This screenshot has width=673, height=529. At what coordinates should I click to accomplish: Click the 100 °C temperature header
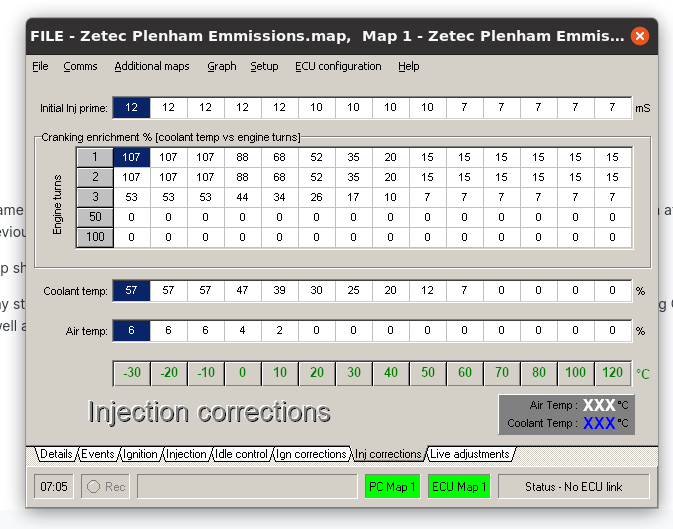576,373
